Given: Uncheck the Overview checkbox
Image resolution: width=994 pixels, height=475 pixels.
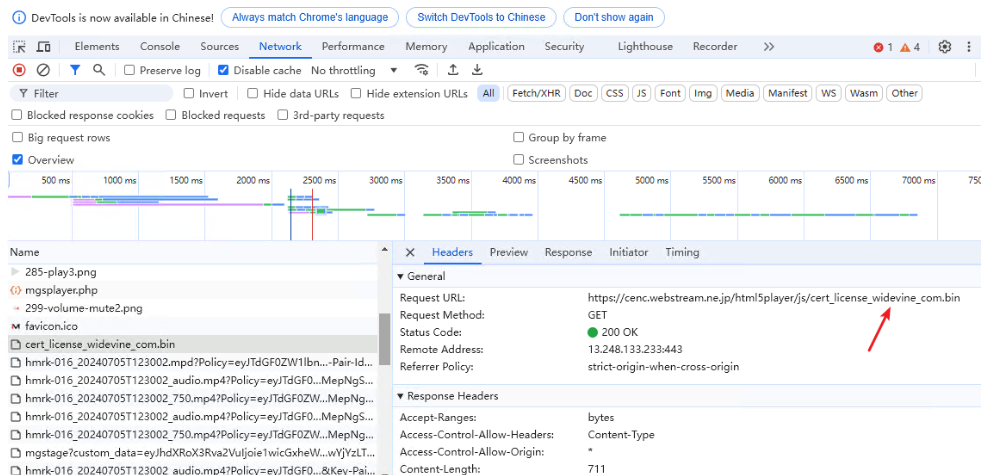Looking at the screenshot, I should coord(17,159).
